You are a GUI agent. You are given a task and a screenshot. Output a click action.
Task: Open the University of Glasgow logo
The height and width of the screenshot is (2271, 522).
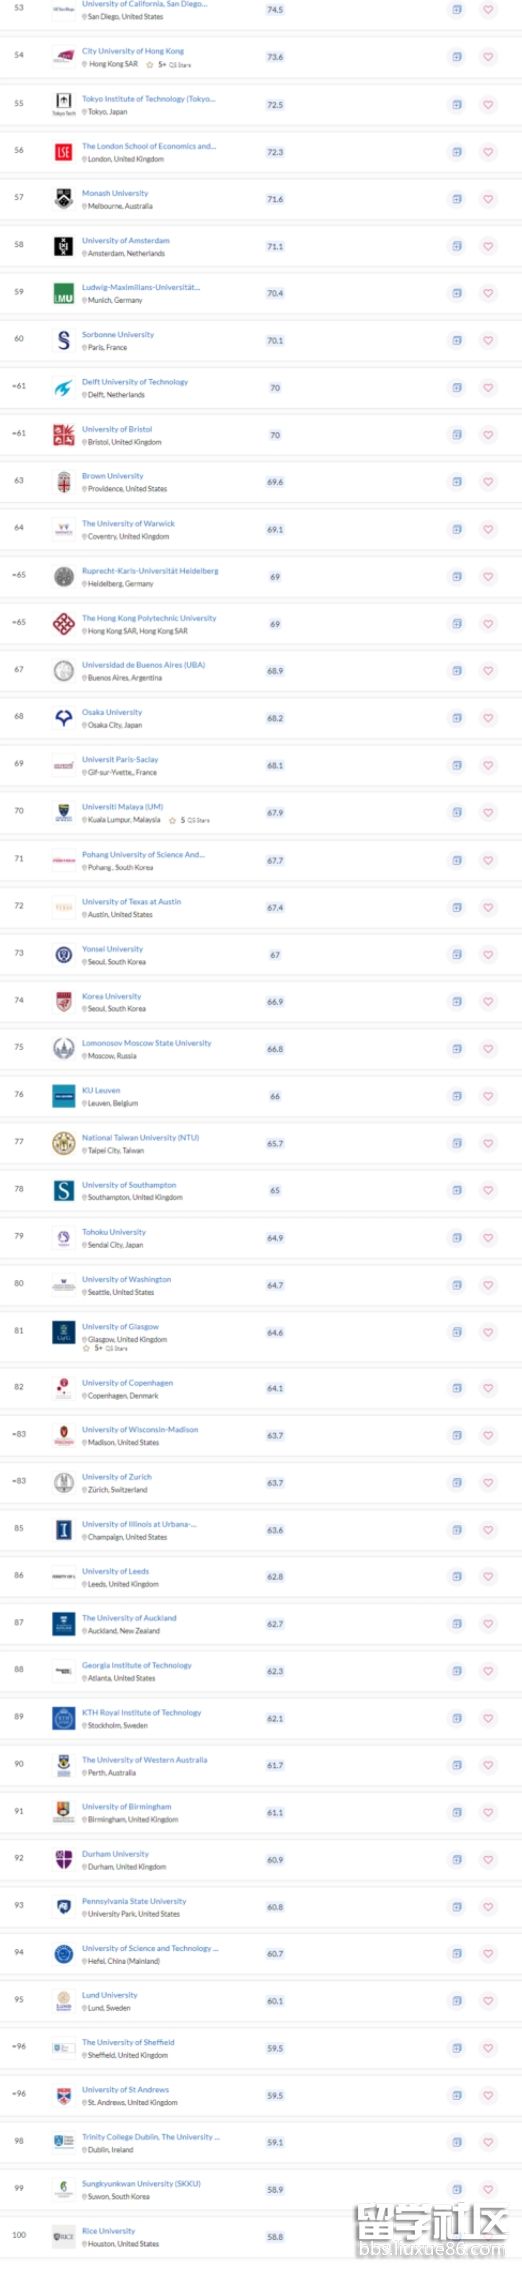pos(63,1332)
